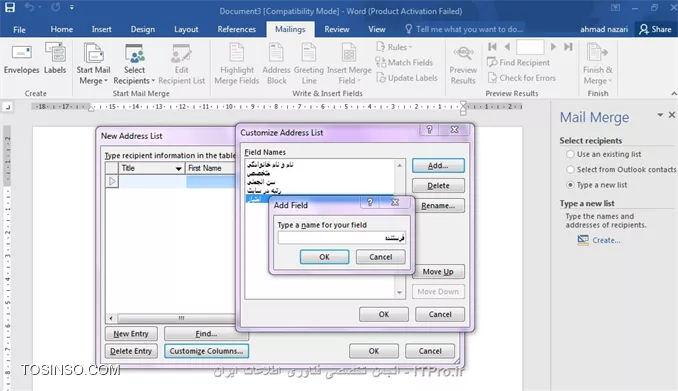678x391 pixels.
Task: Click Move Up button
Action: click(438, 272)
